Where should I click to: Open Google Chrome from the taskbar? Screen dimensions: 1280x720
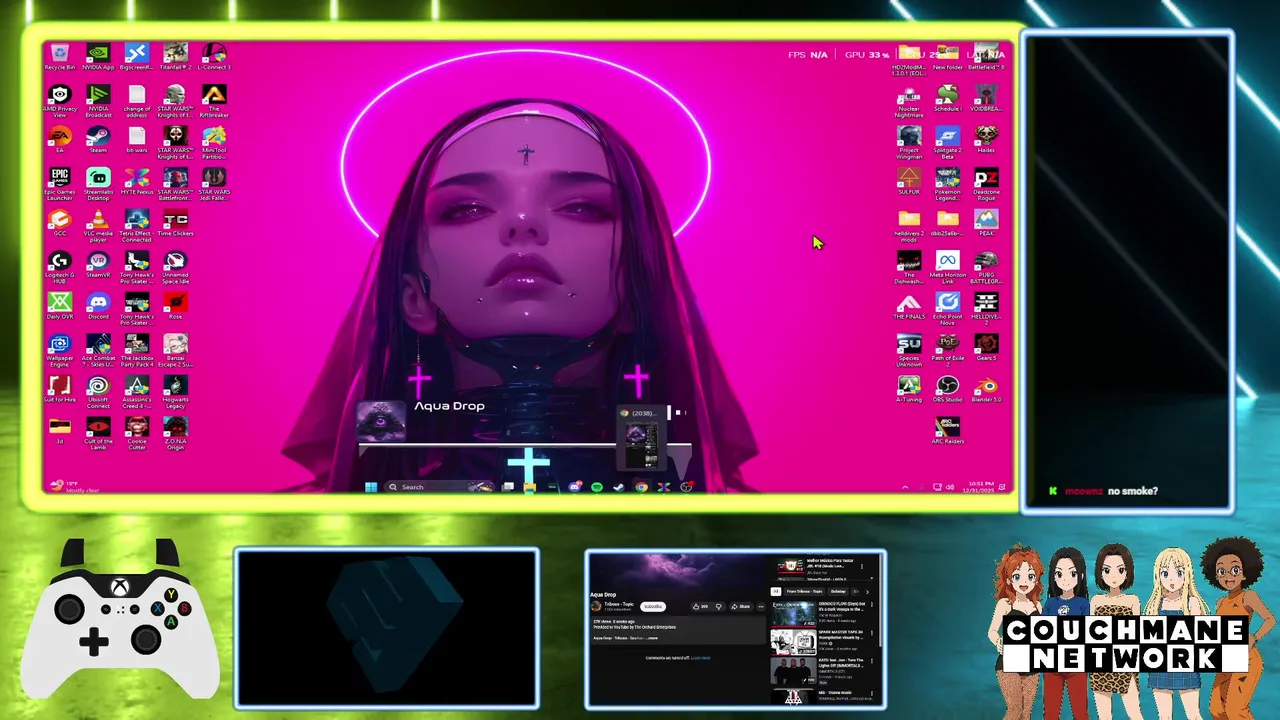641,487
